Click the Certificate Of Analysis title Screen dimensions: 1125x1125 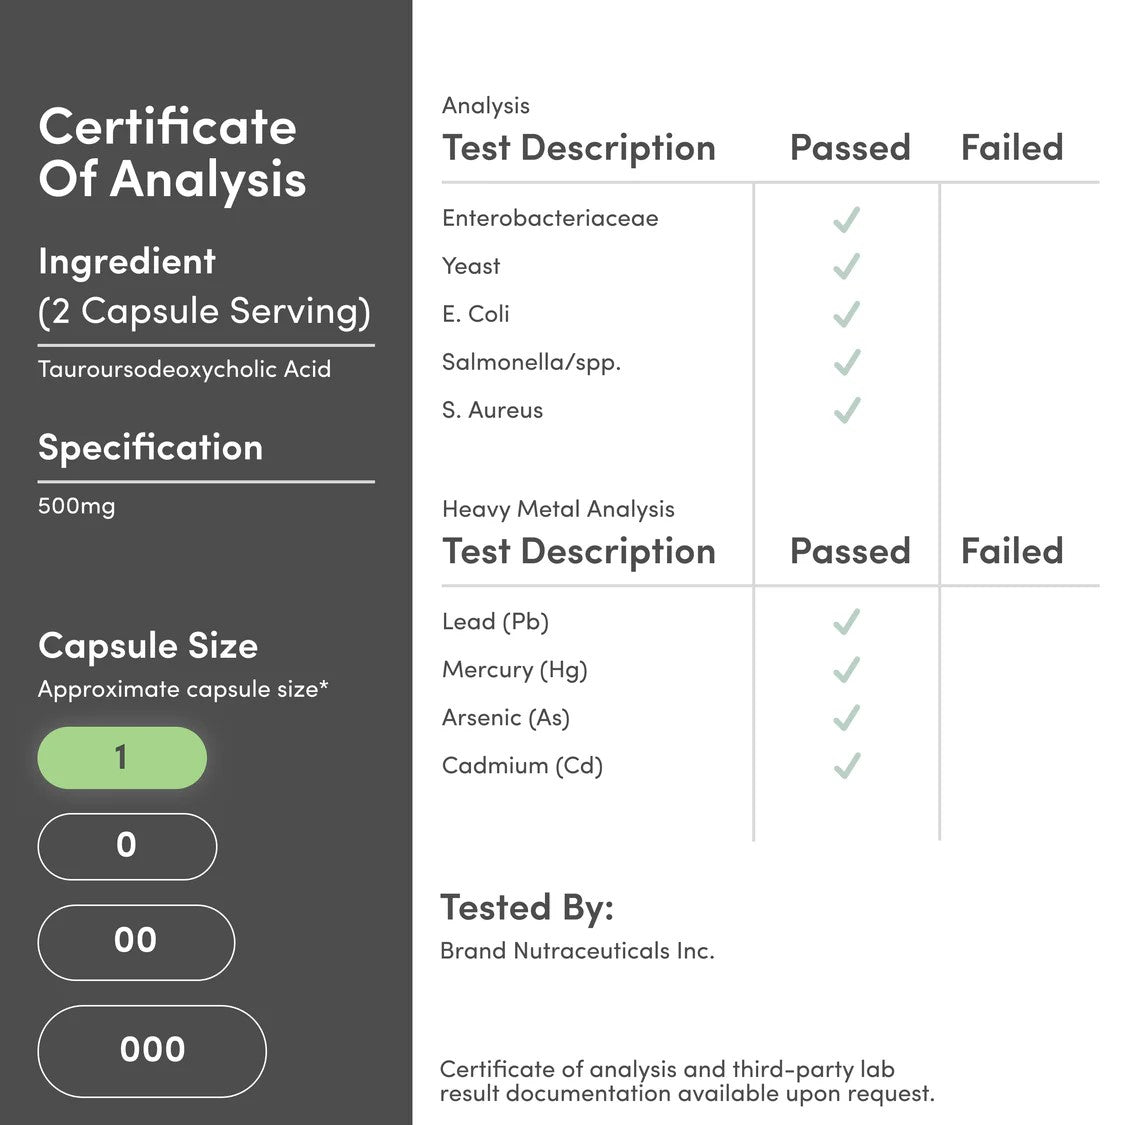click(172, 153)
